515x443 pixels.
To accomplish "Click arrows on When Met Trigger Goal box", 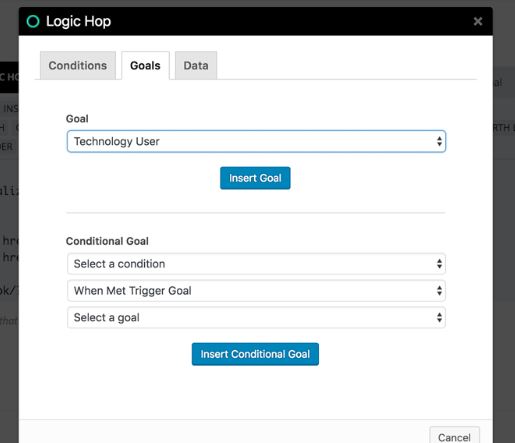I will coord(439,291).
